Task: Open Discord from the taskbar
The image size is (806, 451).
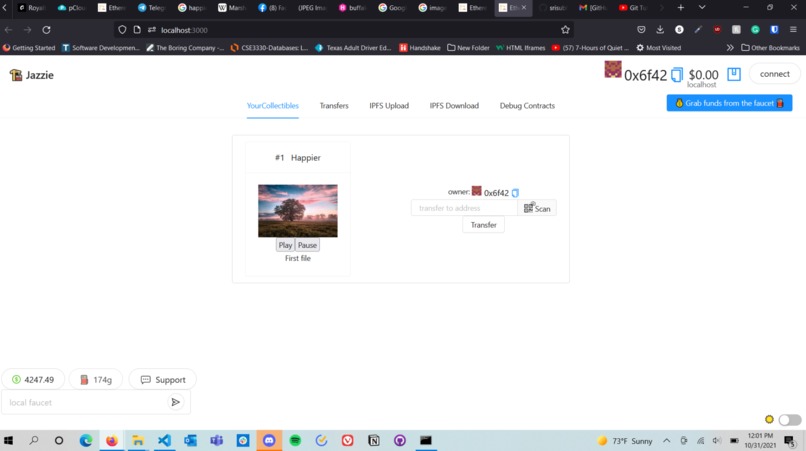Action: (269, 440)
